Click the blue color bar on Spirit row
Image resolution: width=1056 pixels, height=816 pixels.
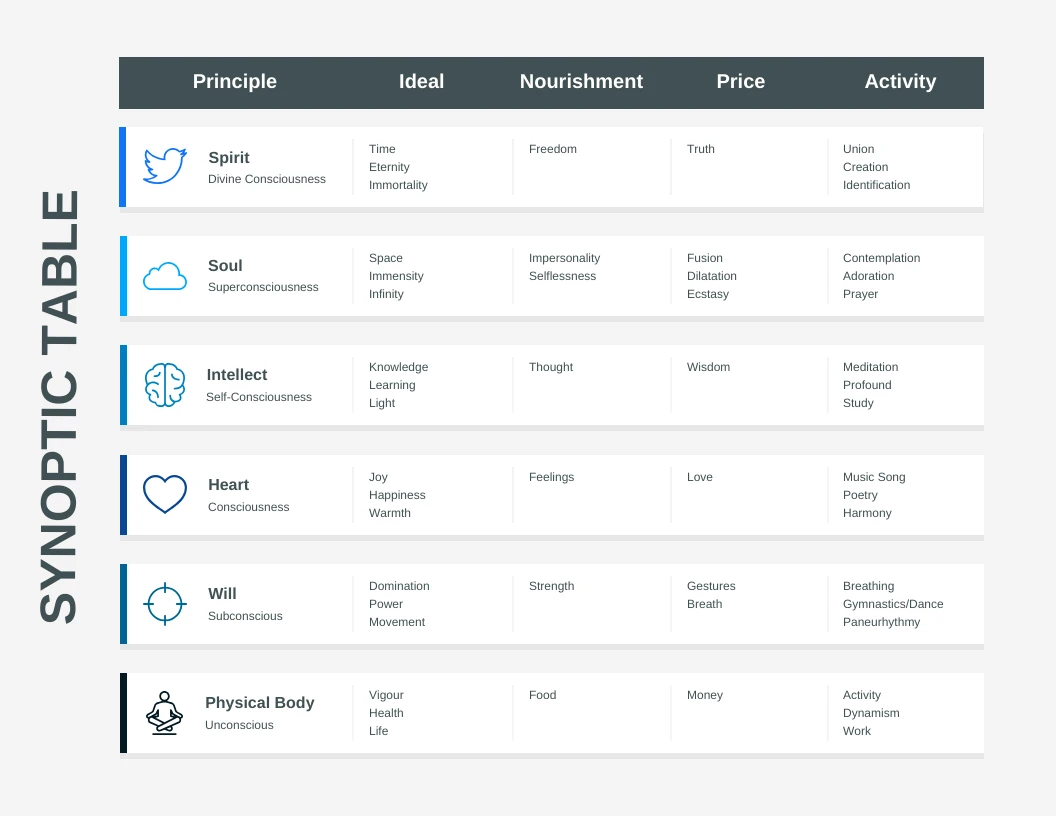[123, 167]
